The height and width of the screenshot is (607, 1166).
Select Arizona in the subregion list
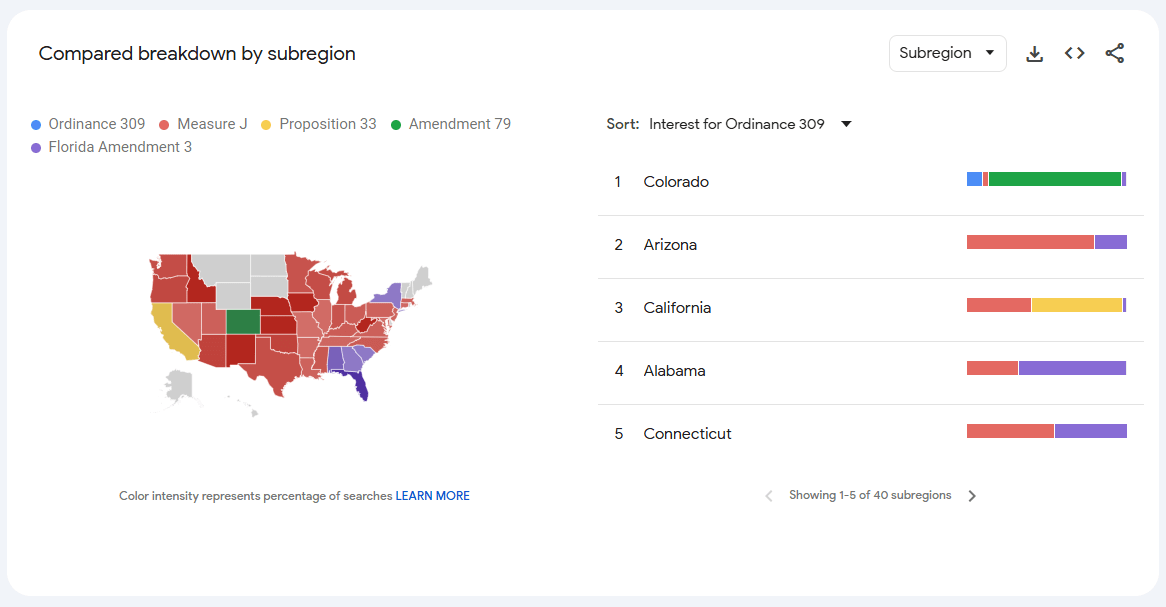(x=670, y=245)
